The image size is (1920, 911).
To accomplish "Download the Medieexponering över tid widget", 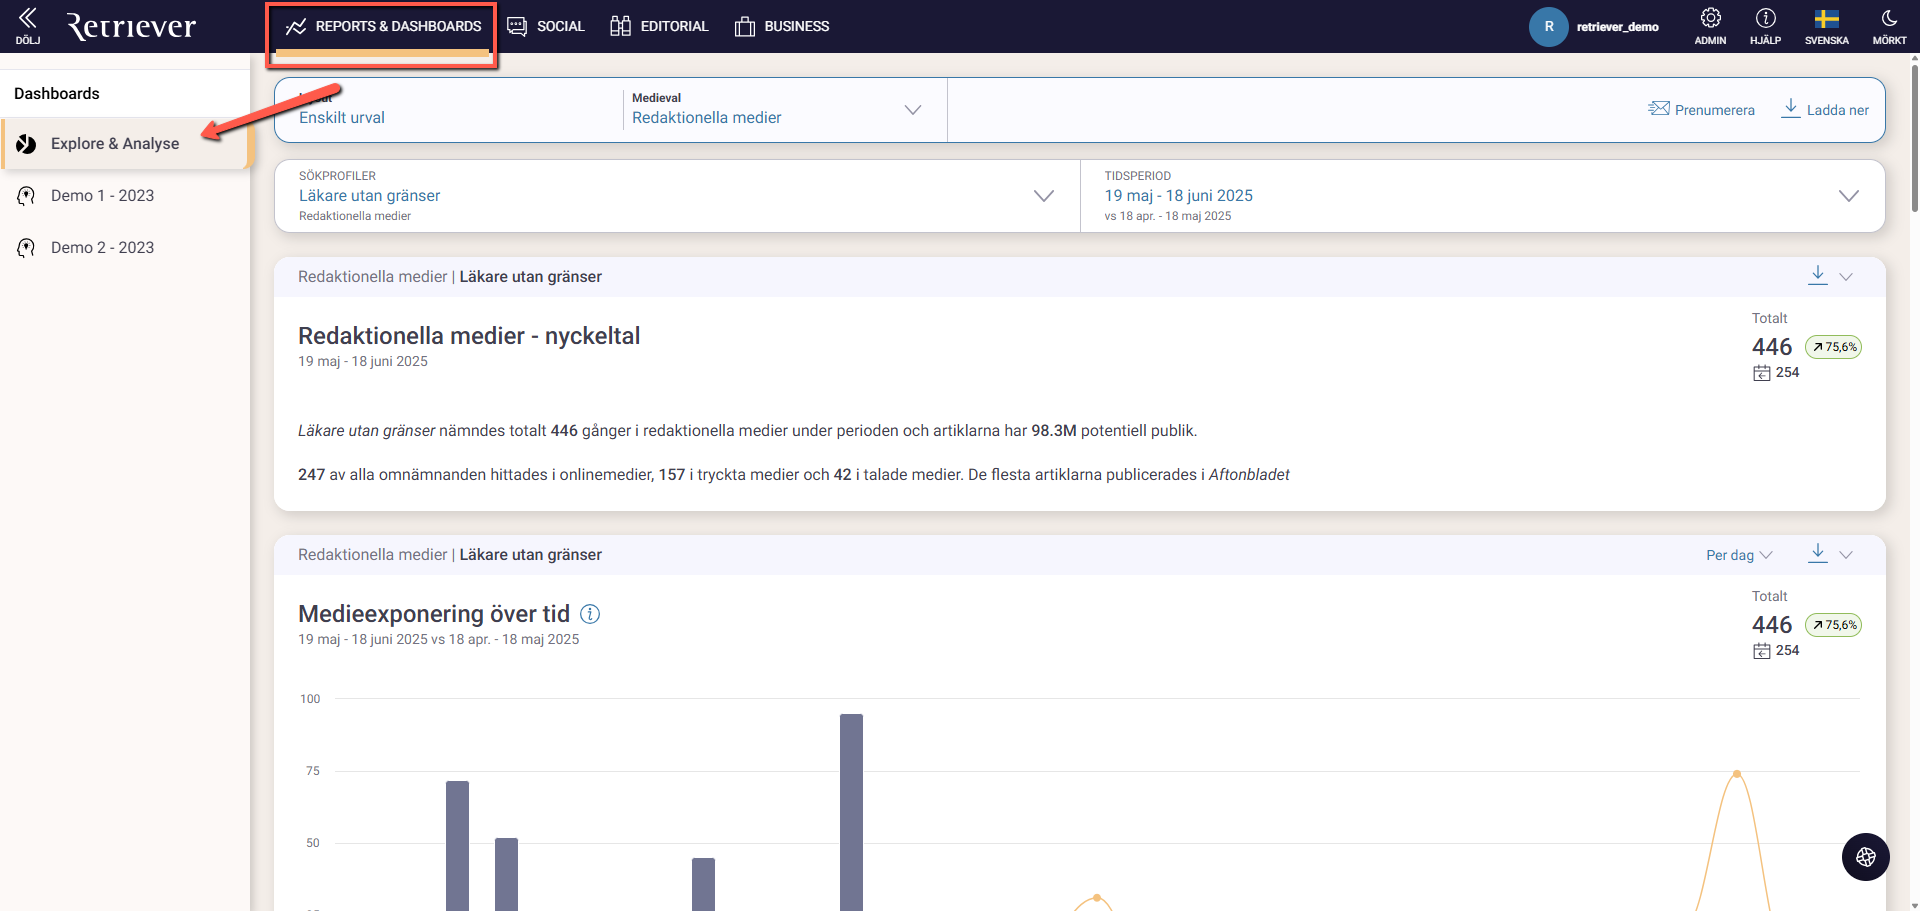I will pyautogui.click(x=1818, y=553).
